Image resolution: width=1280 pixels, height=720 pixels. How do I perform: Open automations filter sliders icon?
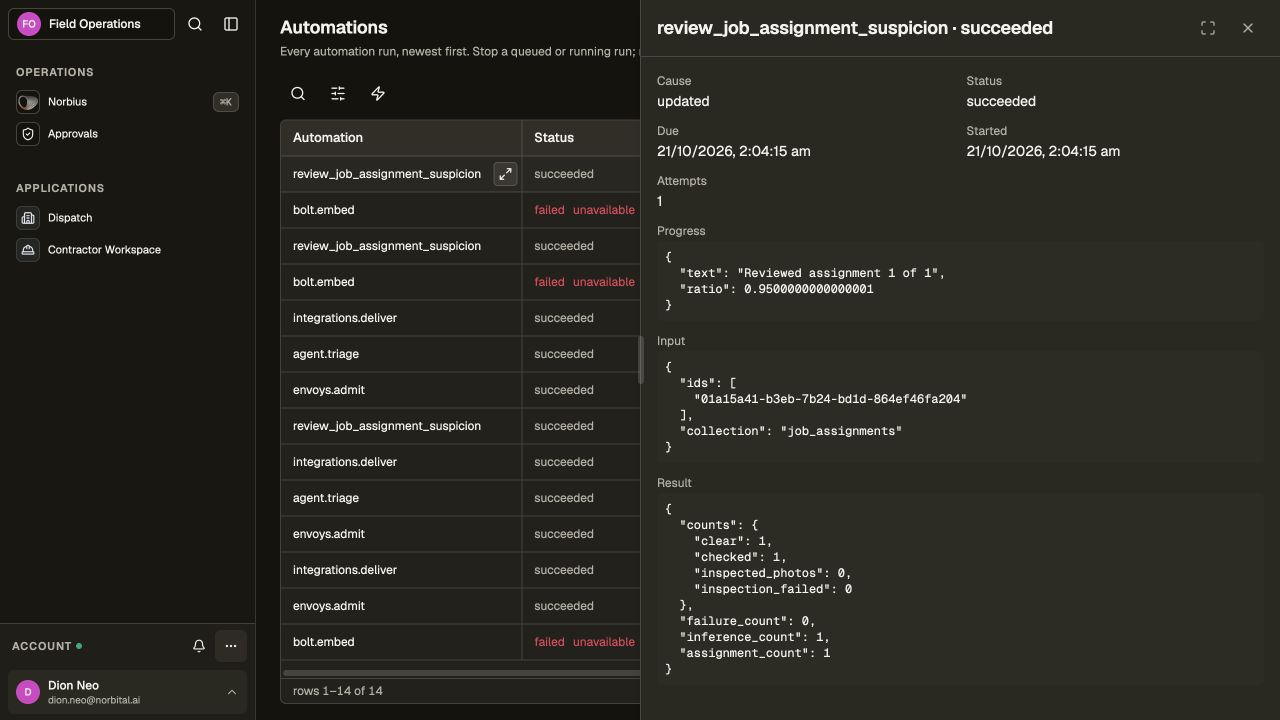coord(338,93)
